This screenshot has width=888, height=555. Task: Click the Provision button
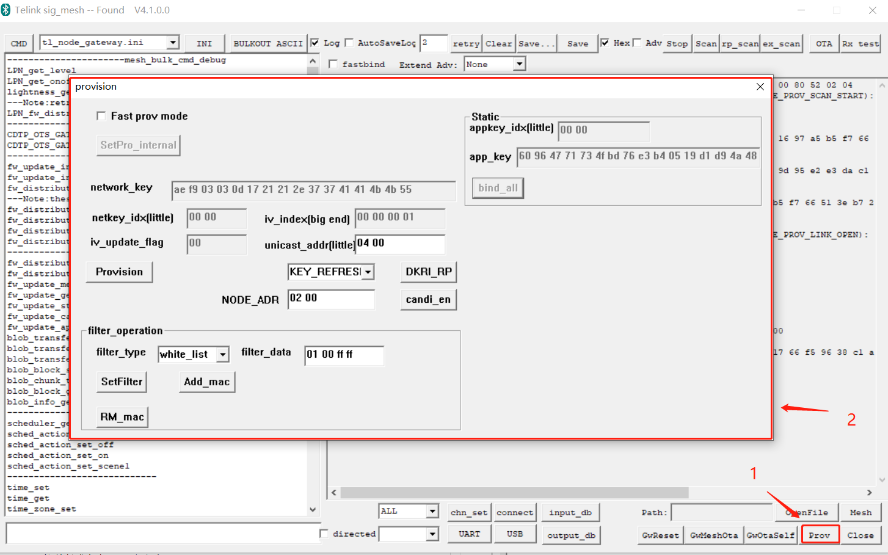119,272
